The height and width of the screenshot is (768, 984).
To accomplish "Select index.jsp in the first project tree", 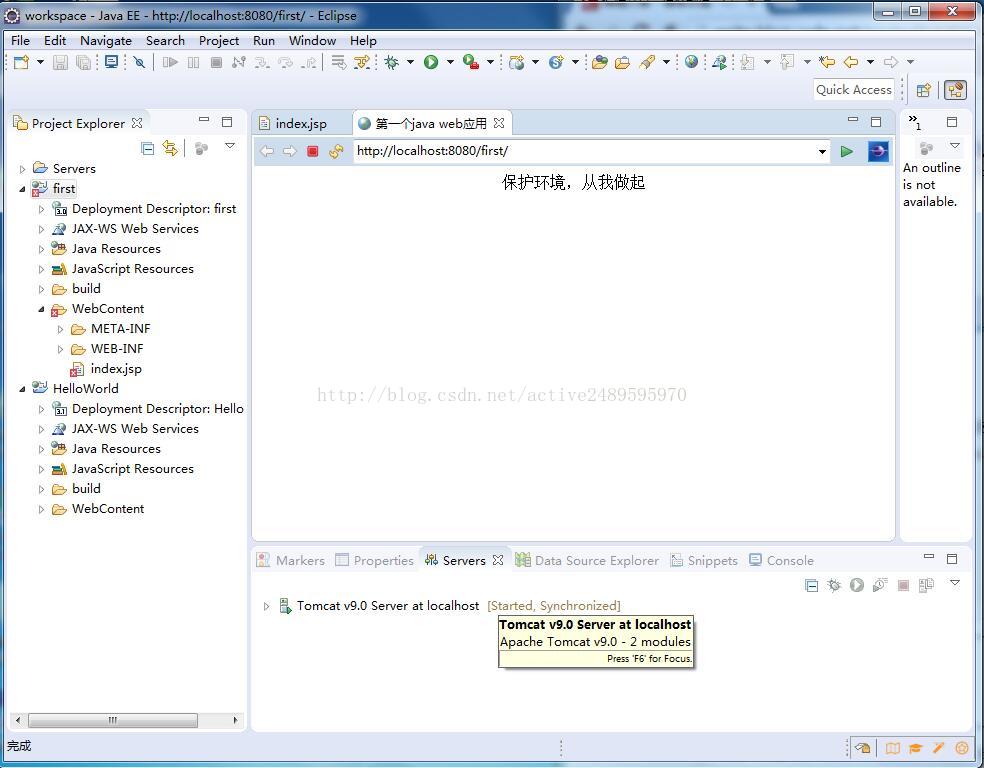I will point(116,369).
